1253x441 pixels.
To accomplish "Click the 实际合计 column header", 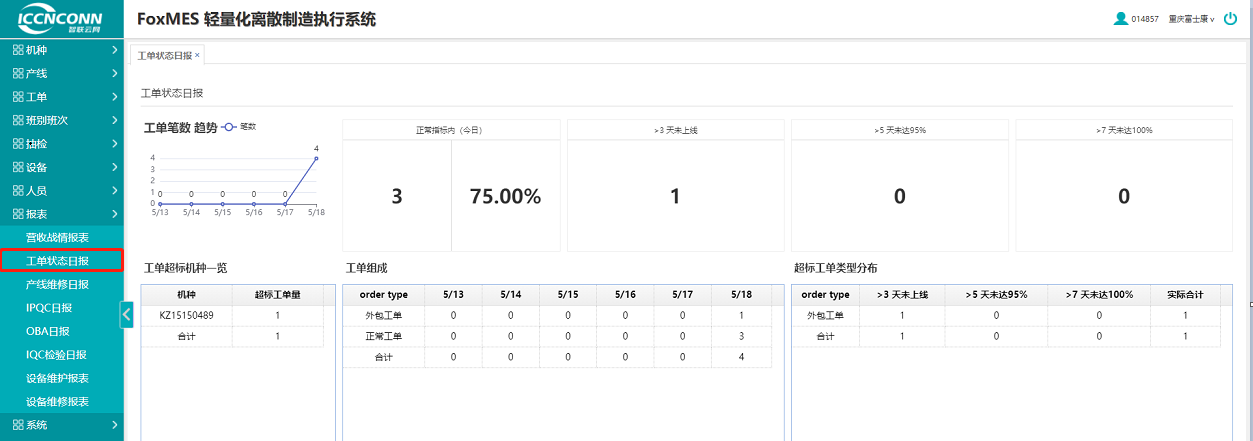I will 1185,294.
